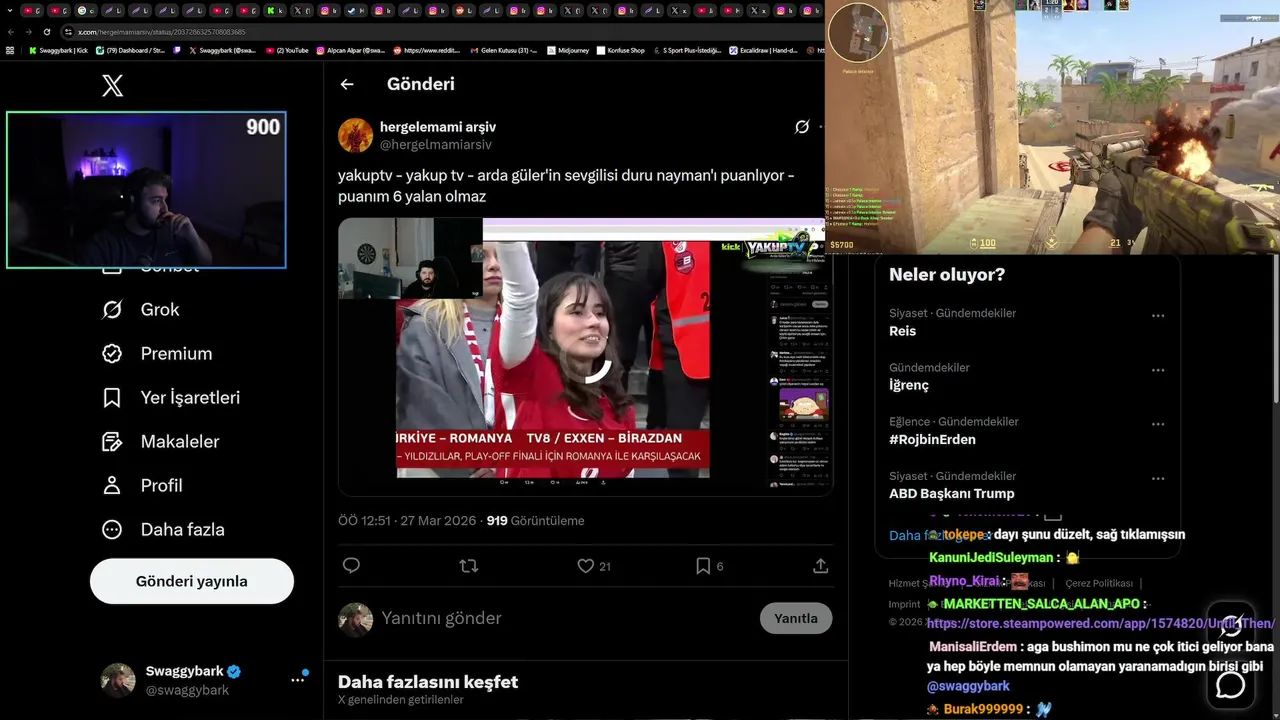Click the 919 Görüntüleme view count
Viewport: 1280px width, 720px height.
point(535,521)
